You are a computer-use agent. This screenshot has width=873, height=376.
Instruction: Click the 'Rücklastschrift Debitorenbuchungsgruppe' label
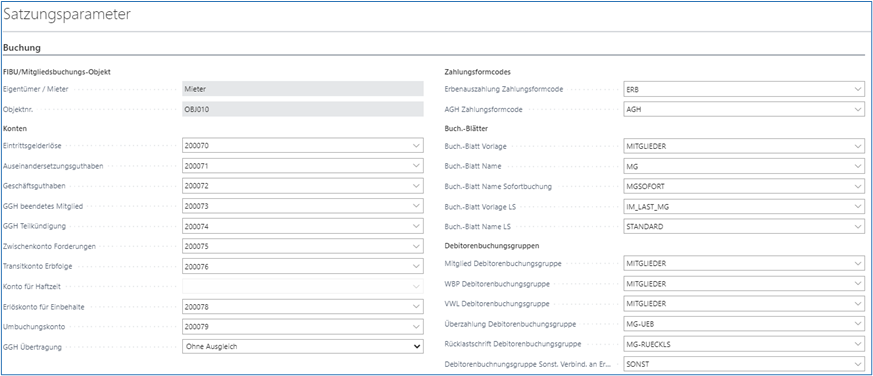pos(513,344)
